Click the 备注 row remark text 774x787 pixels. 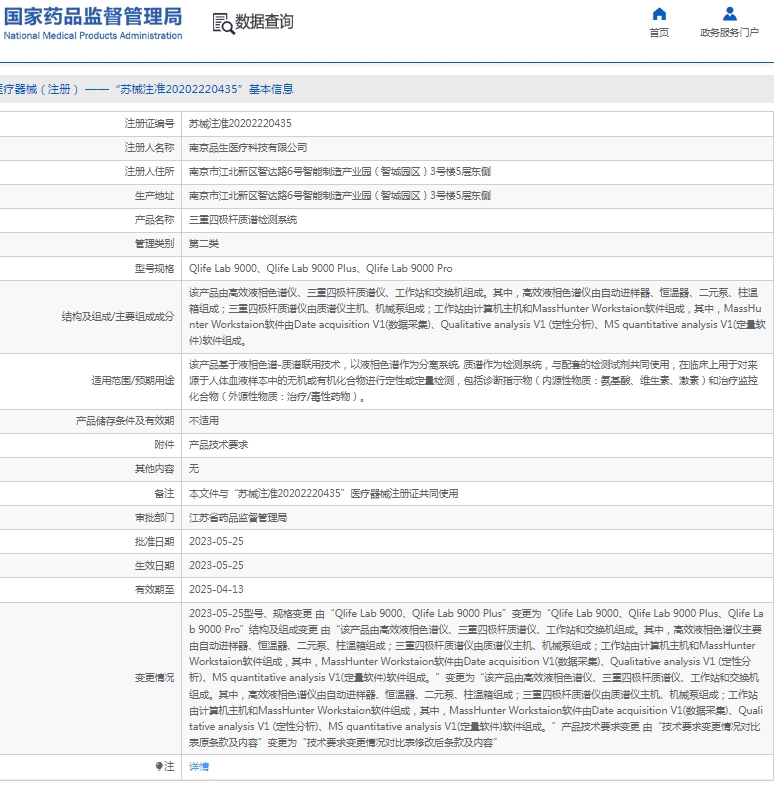323,493
